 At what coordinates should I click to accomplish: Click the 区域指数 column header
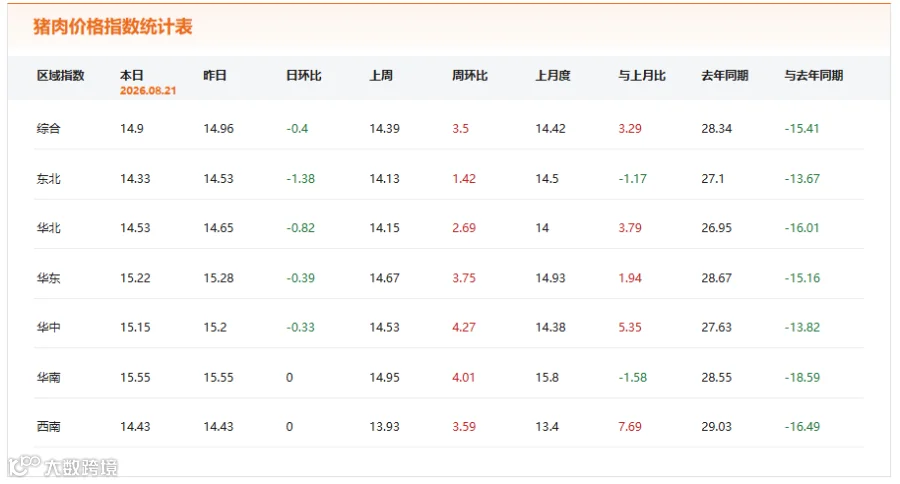point(60,75)
